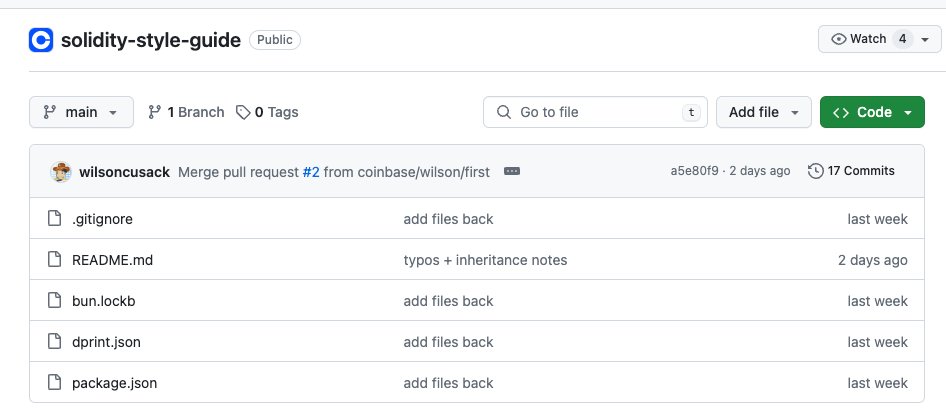The height and width of the screenshot is (418, 946).
Task: Click the README.md file icon
Action: tap(54, 260)
